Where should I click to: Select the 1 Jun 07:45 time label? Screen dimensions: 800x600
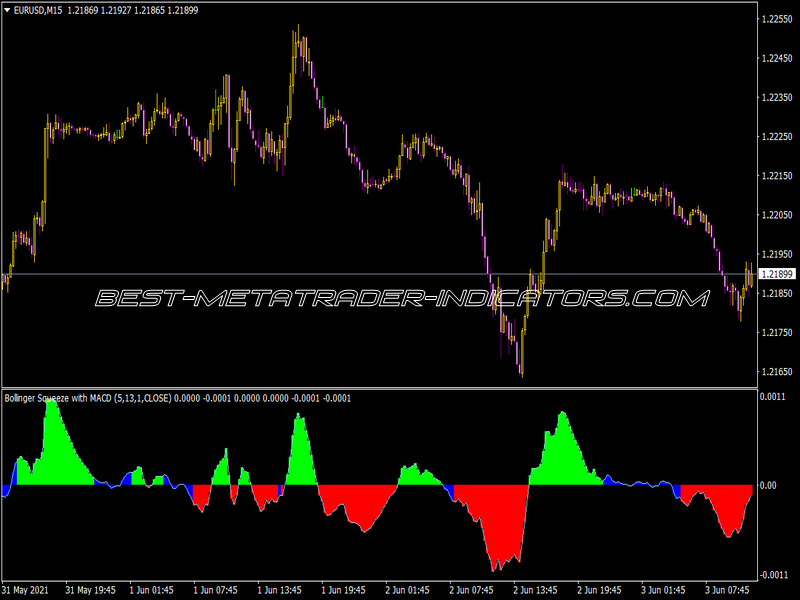click(x=216, y=590)
